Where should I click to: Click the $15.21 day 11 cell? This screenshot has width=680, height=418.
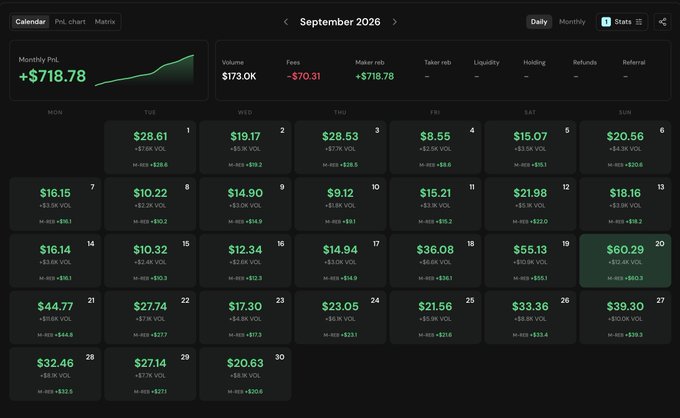point(435,204)
